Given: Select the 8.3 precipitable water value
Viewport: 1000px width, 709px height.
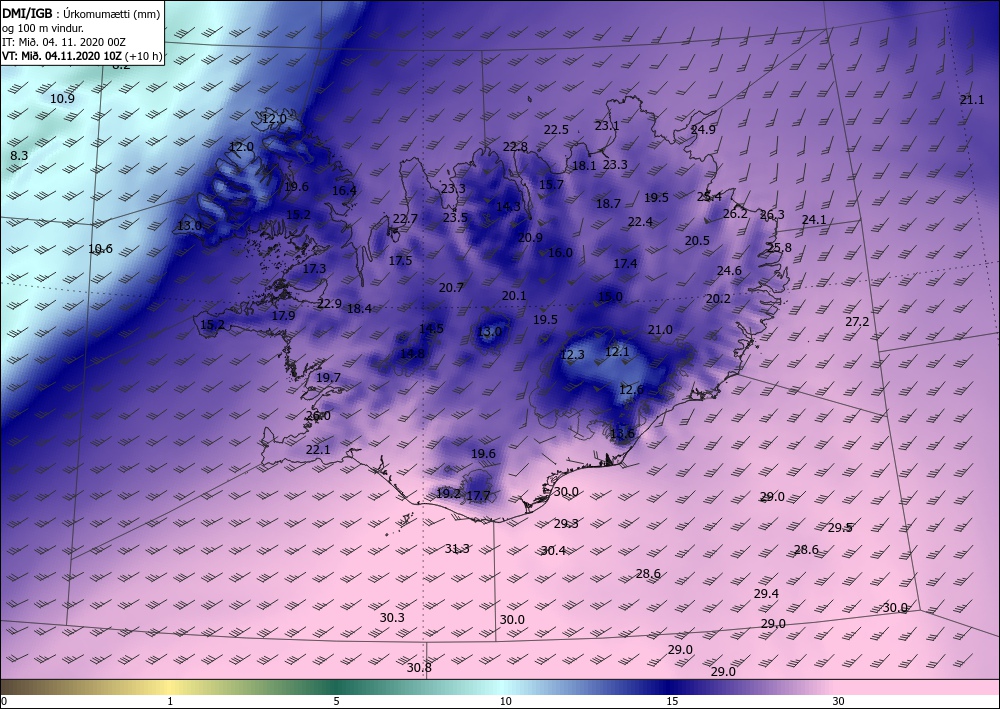Looking at the screenshot, I should click(x=19, y=156).
